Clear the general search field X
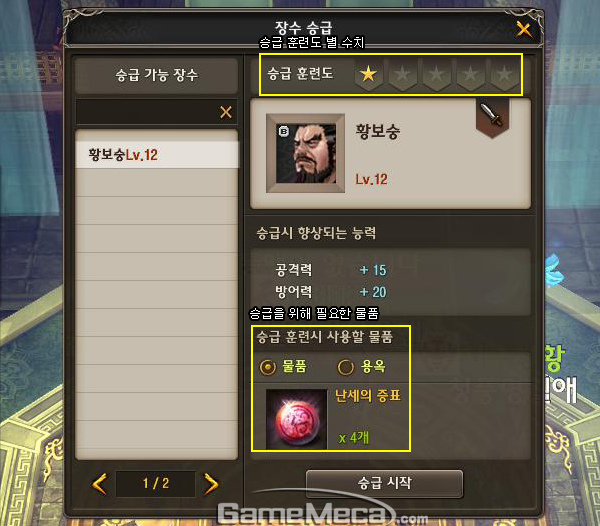Image resolution: width=600 pixels, height=526 pixels. (x=226, y=112)
